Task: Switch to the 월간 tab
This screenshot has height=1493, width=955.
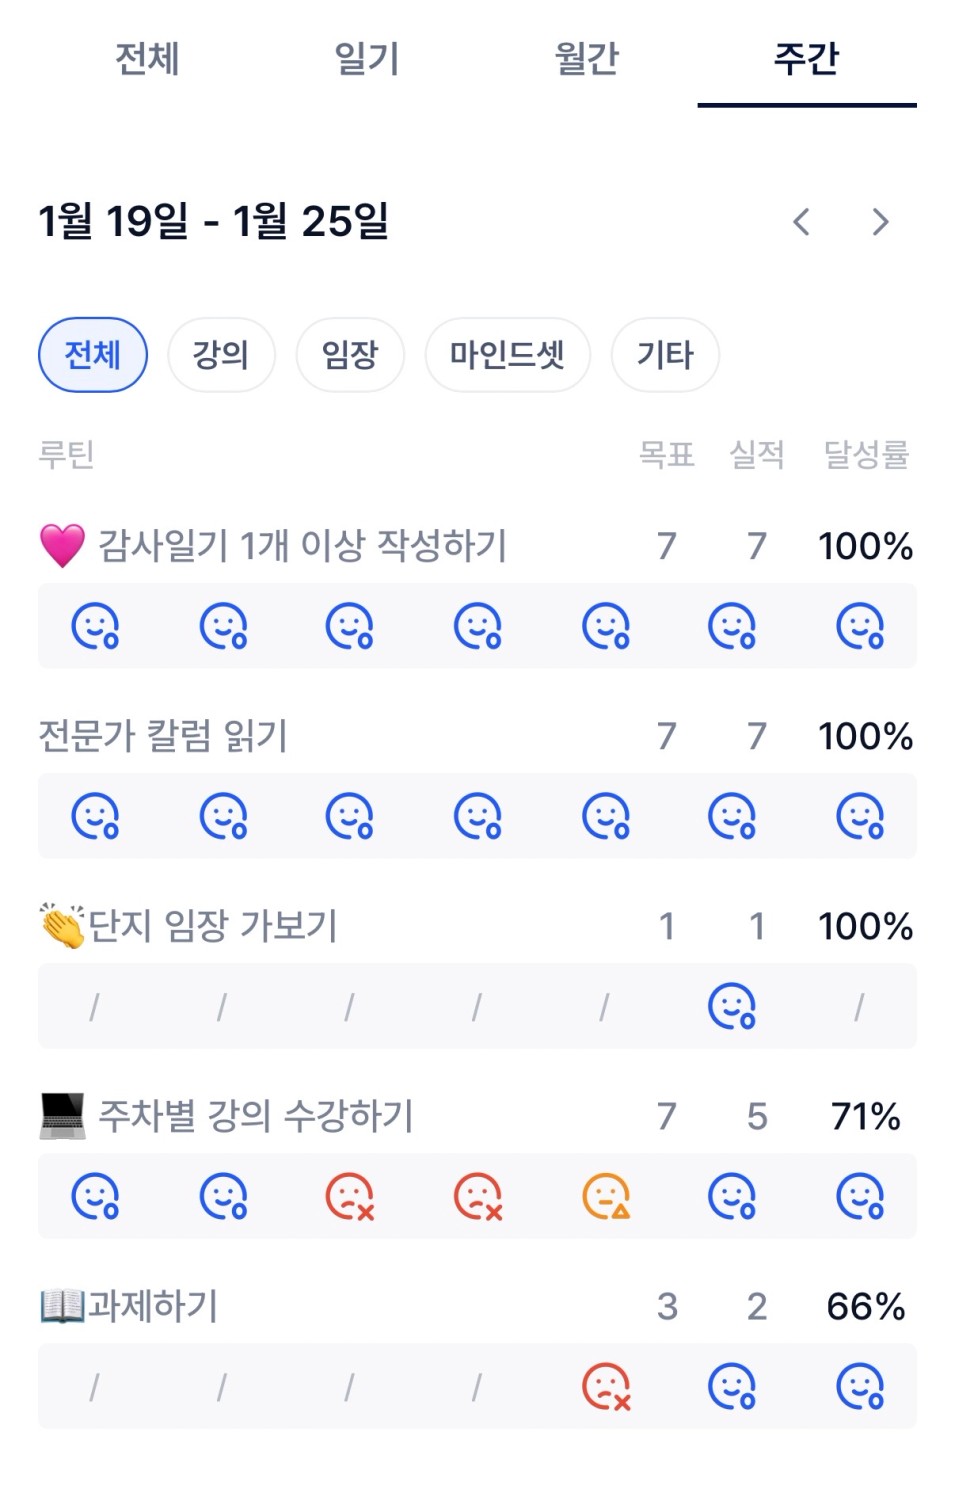Action: [587, 59]
